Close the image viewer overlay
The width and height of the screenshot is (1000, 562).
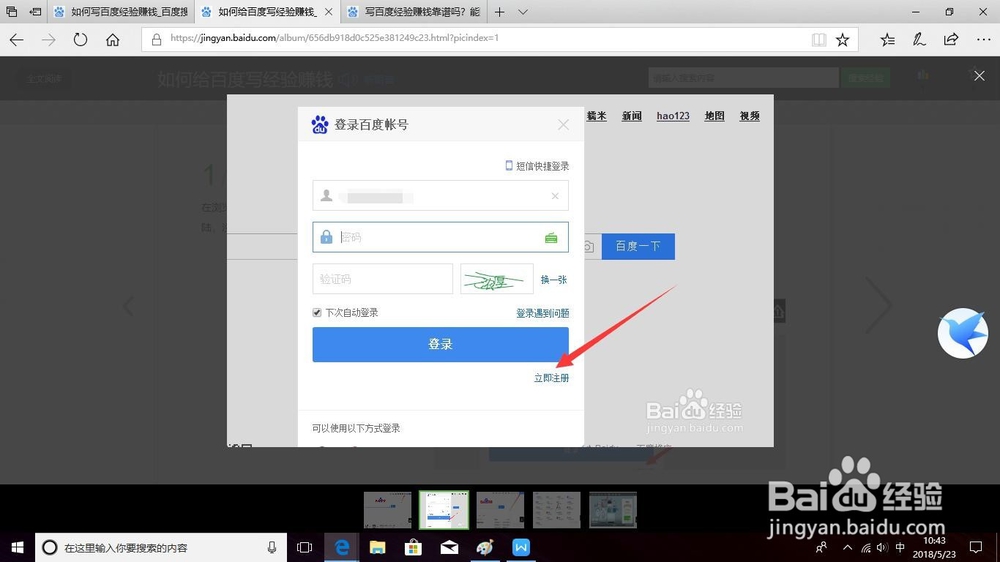pyautogui.click(x=979, y=76)
